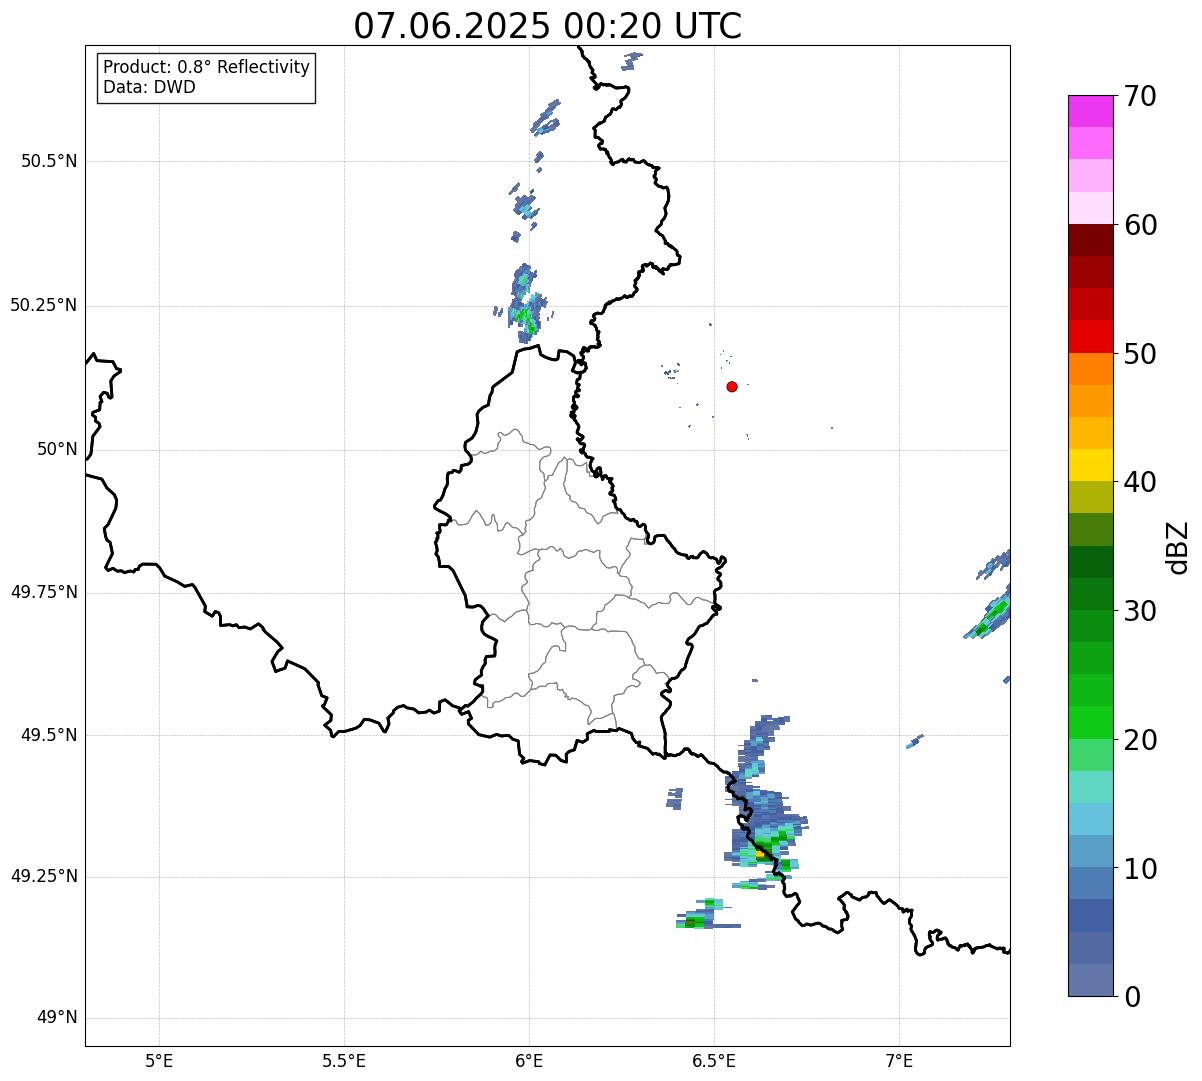Click the title "07.06.2025 00:20 UTC"
This screenshot has height=1081, width=1202.
pos(548,26)
